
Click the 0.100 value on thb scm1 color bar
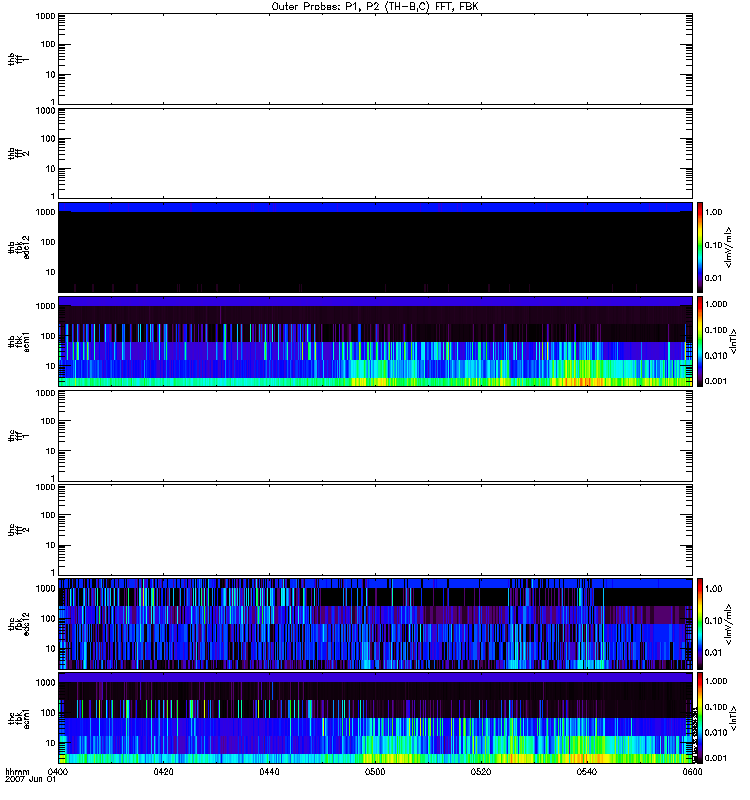[716, 330]
